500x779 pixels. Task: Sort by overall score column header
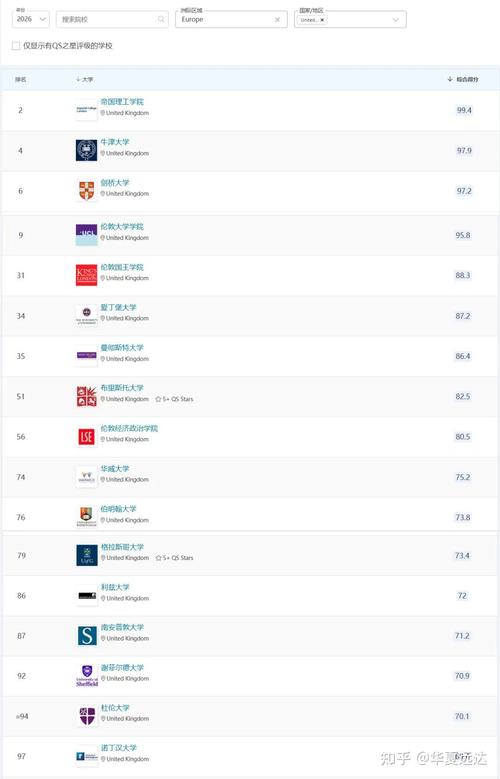[463, 79]
